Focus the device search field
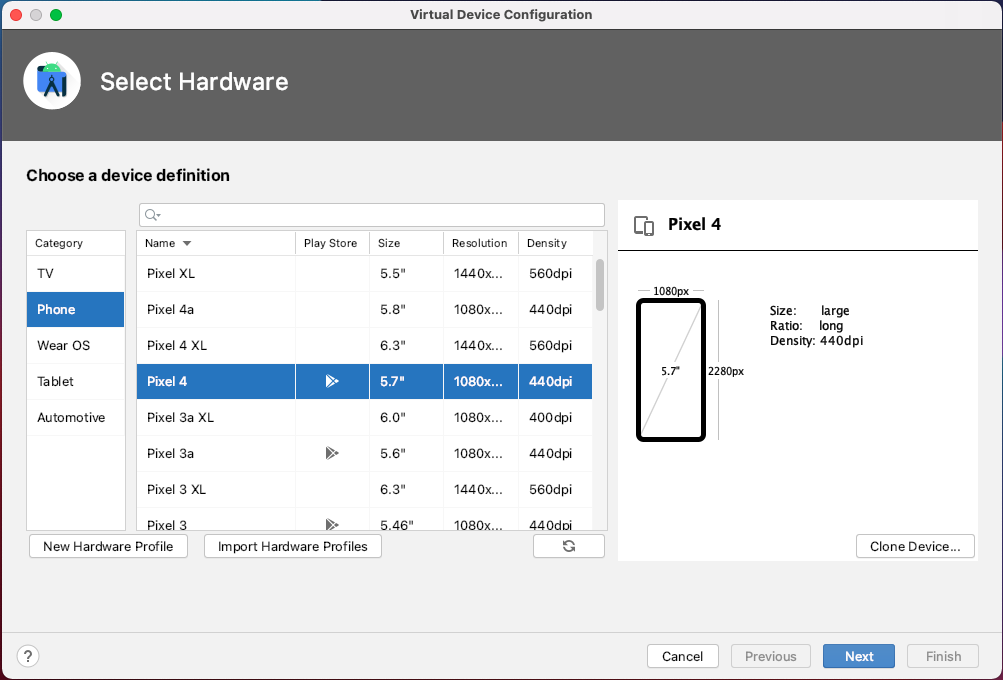This screenshot has height=680, width=1003. pos(372,215)
